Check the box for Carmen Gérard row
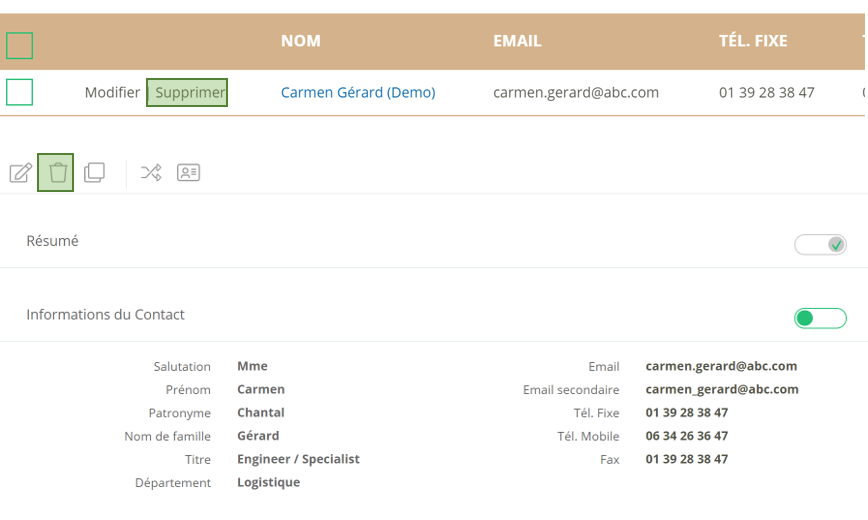Screen dimensions: 868x520 coord(20,92)
